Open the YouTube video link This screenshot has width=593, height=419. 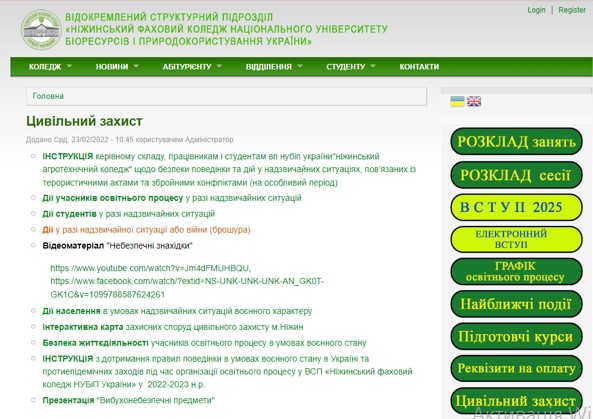click(x=151, y=268)
